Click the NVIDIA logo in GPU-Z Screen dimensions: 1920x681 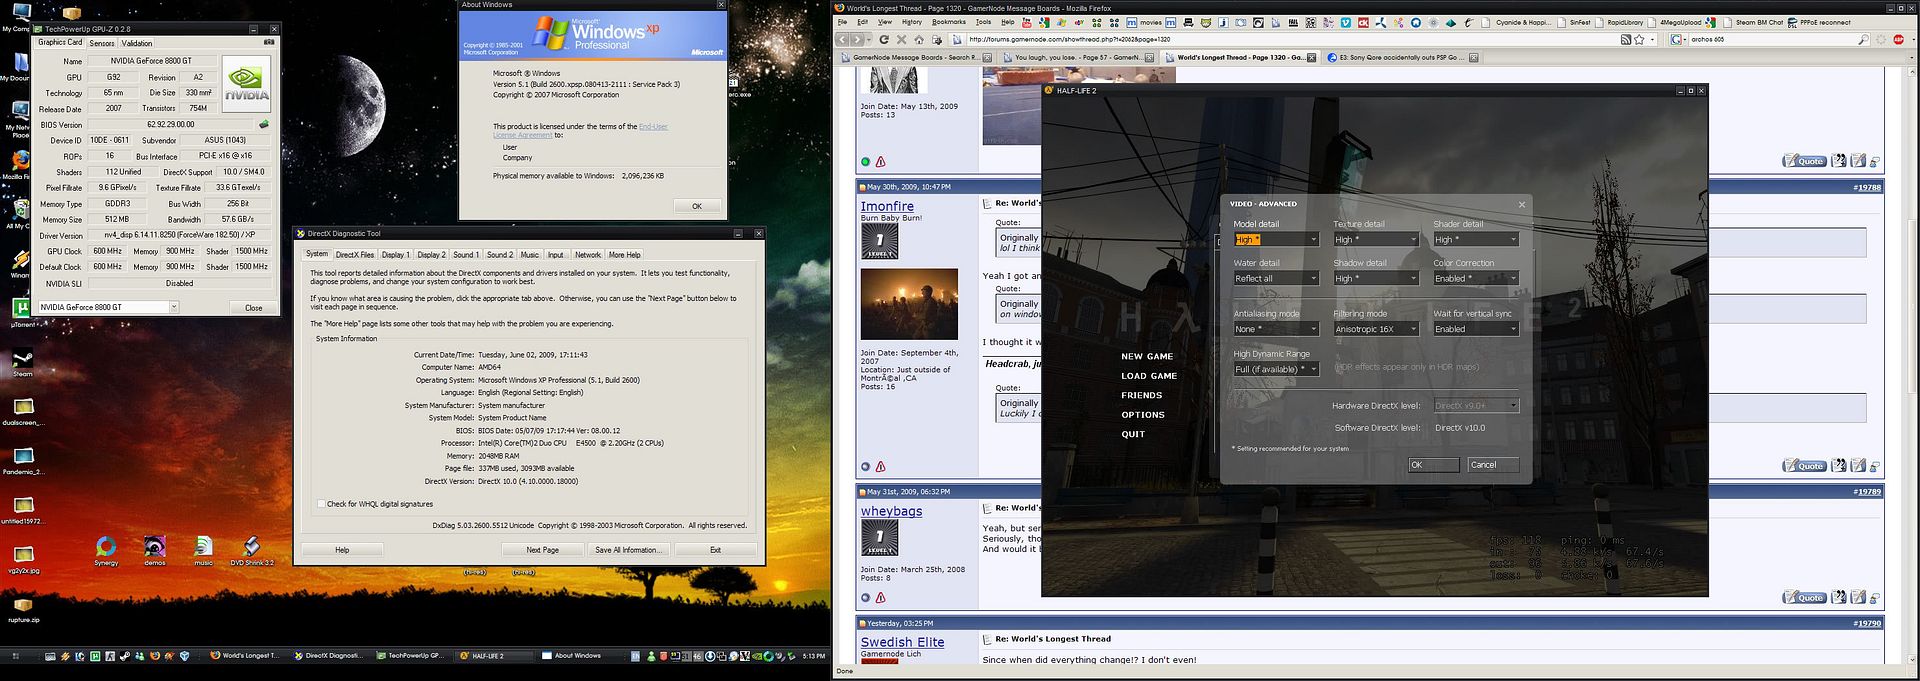click(246, 82)
